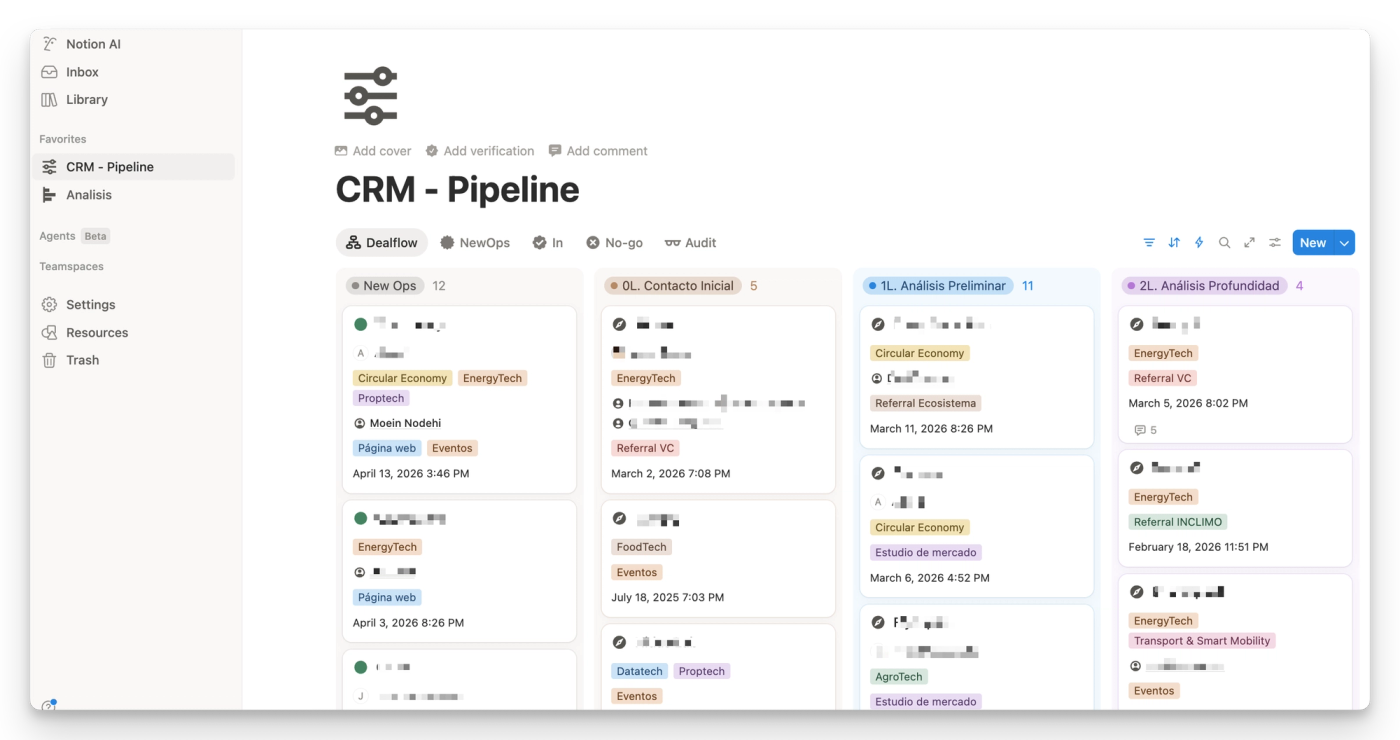Click date March 11, 2026 8:26 PM
The image size is (1400, 740).
931,429
